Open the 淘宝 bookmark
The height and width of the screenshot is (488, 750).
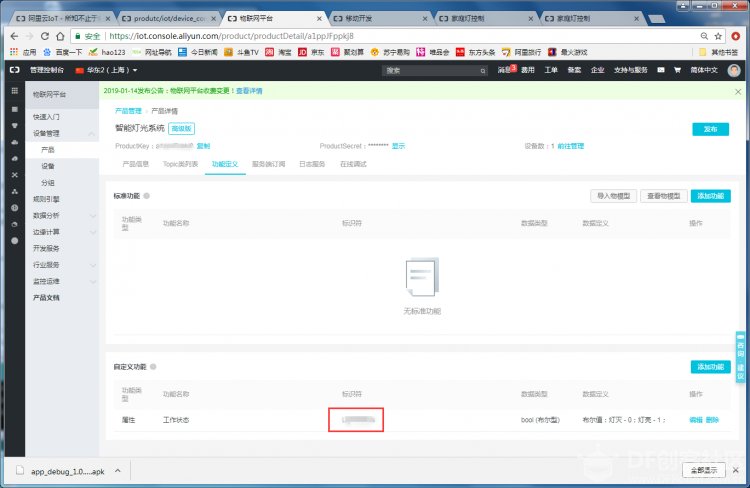[278, 52]
